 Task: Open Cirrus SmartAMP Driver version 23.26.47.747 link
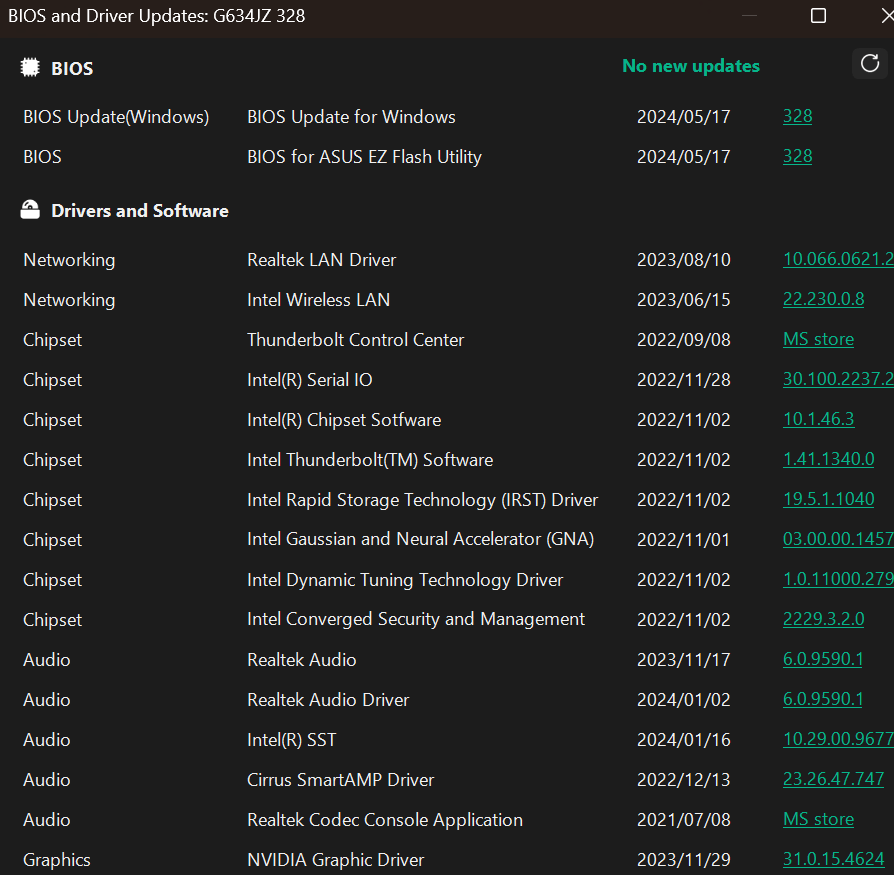(833, 779)
